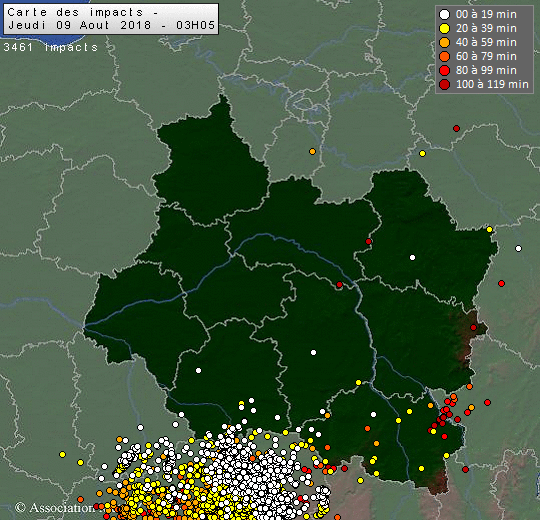Click the white impact dot in the northeastern dark department
540x520 pixels.
[412, 257]
